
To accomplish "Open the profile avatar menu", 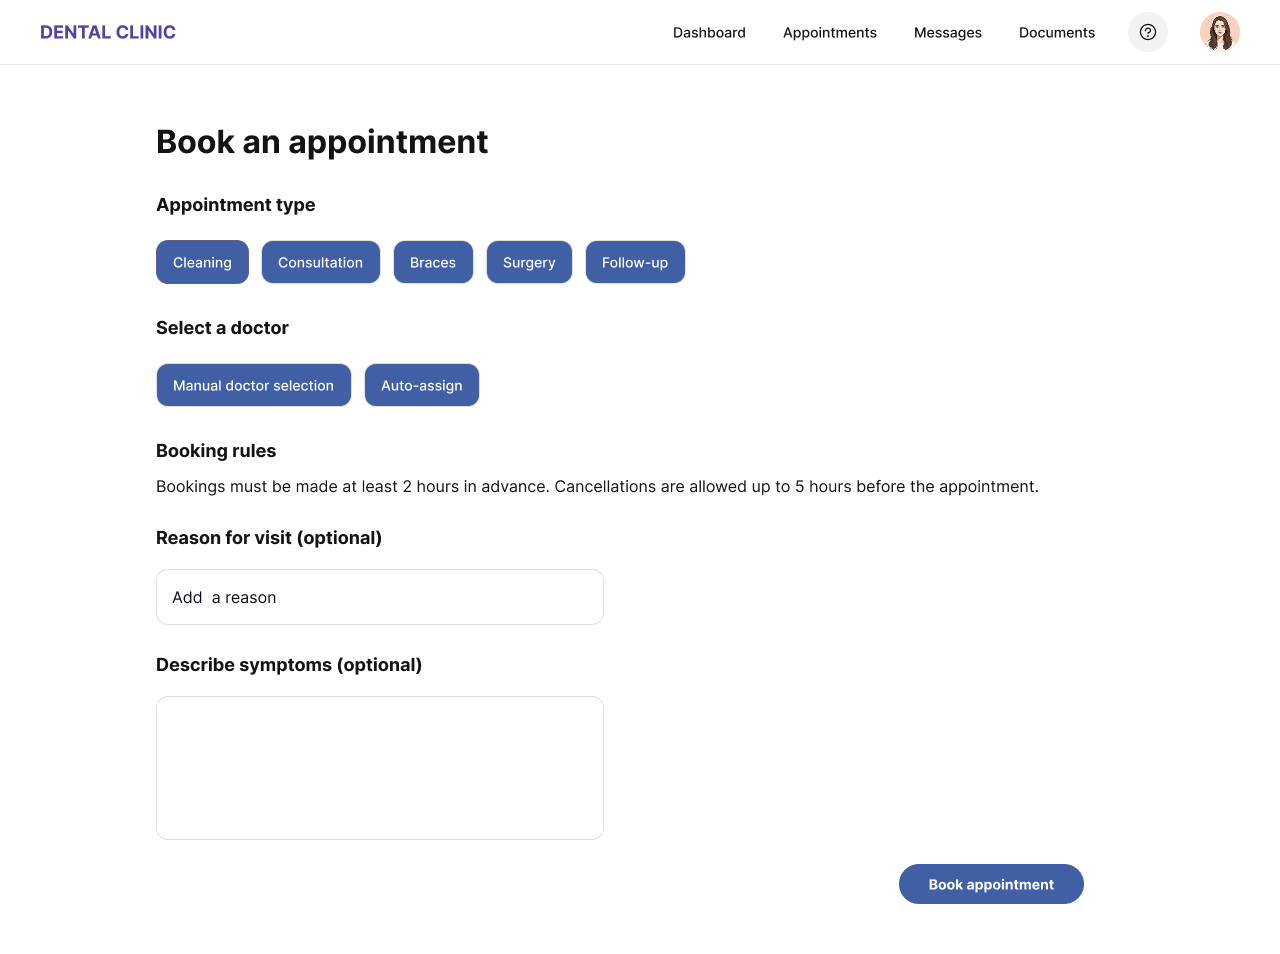I will point(1219,32).
